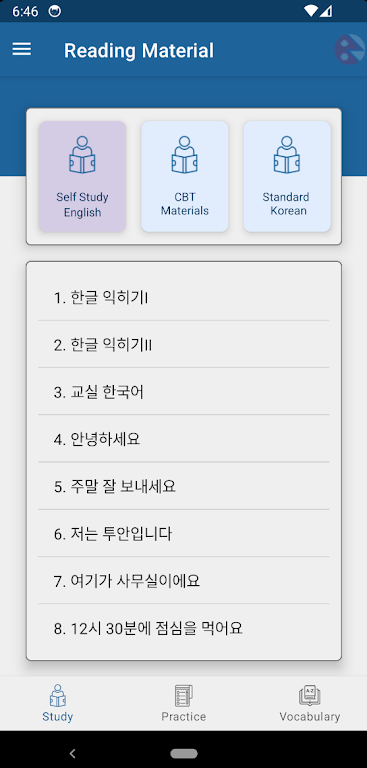Open lesson 6. 저는 투안입니다

click(x=184, y=533)
